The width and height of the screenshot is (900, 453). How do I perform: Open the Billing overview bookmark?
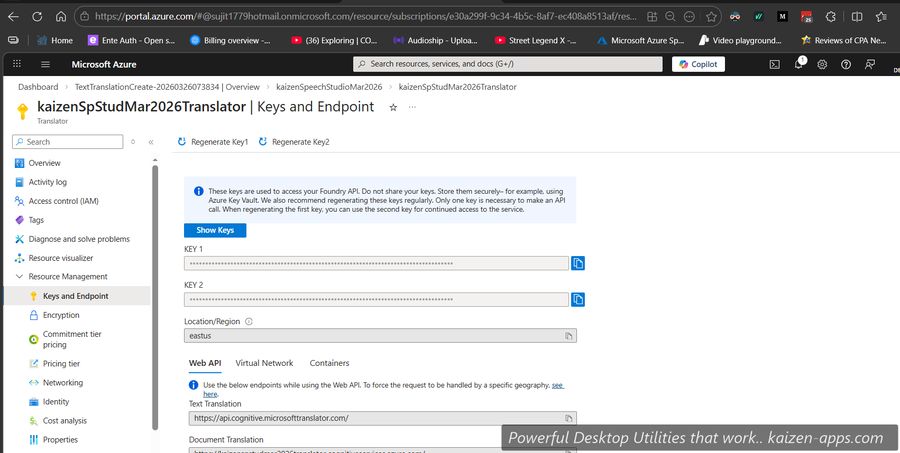(x=230, y=40)
